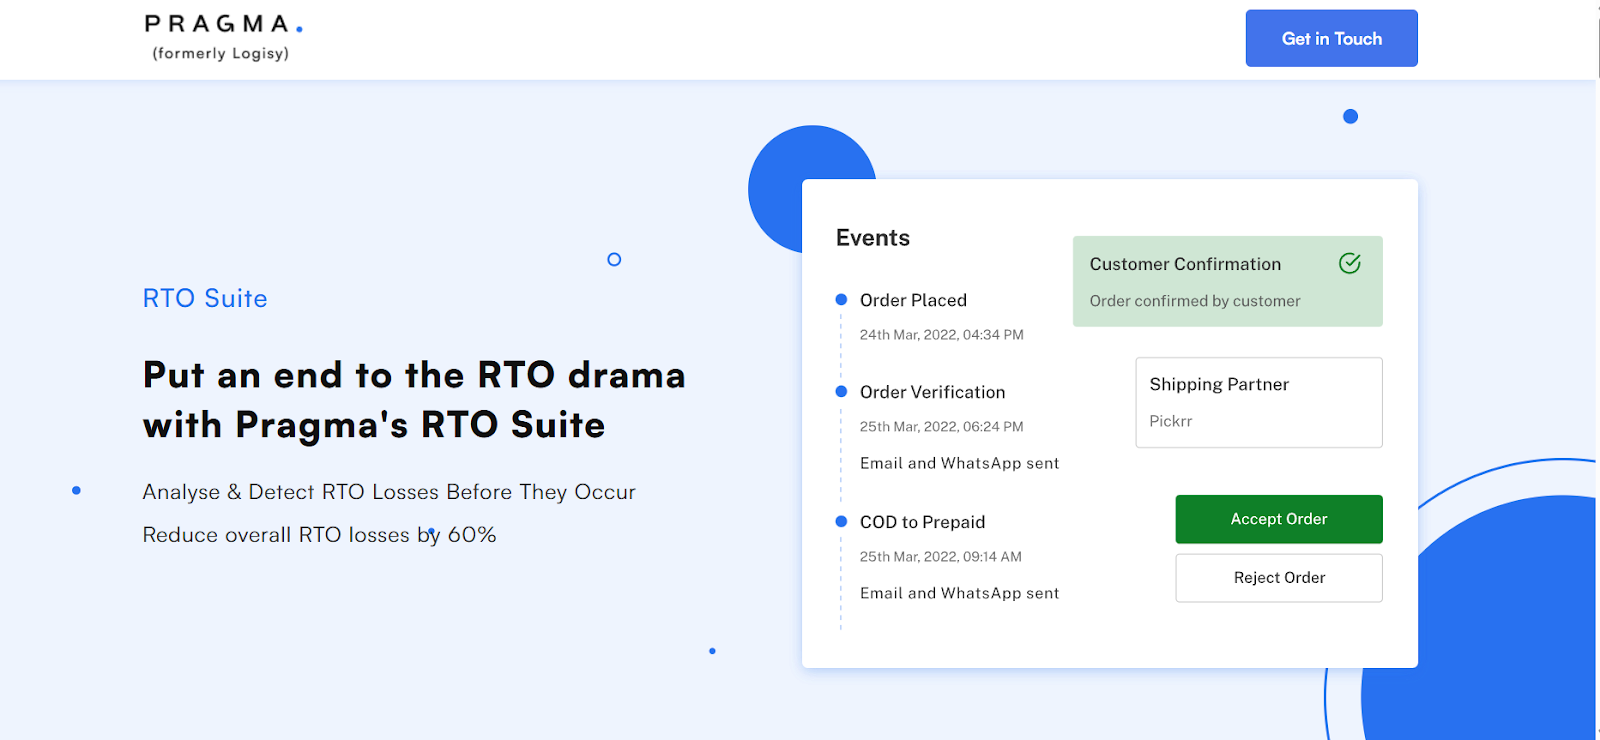The image size is (1600, 740).
Task: Click the Get in Touch button
Action: click(1331, 38)
